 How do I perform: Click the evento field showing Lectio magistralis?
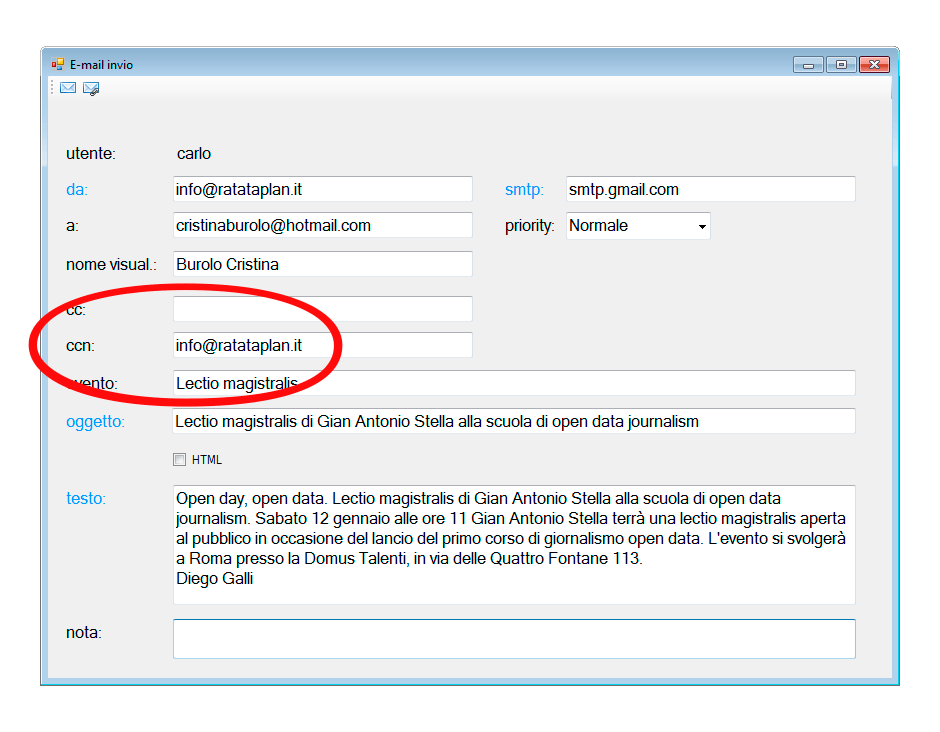[x=514, y=383]
